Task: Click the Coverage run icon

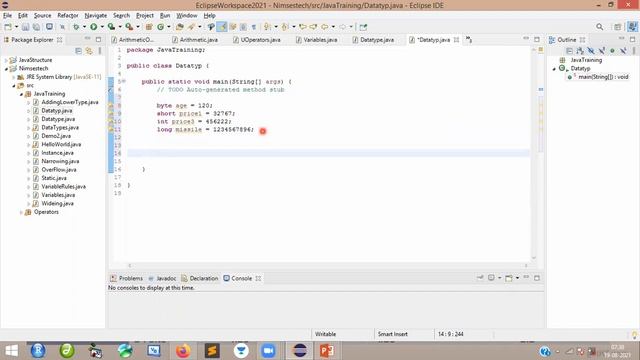Action: pyautogui.click(x=111, y=27)
